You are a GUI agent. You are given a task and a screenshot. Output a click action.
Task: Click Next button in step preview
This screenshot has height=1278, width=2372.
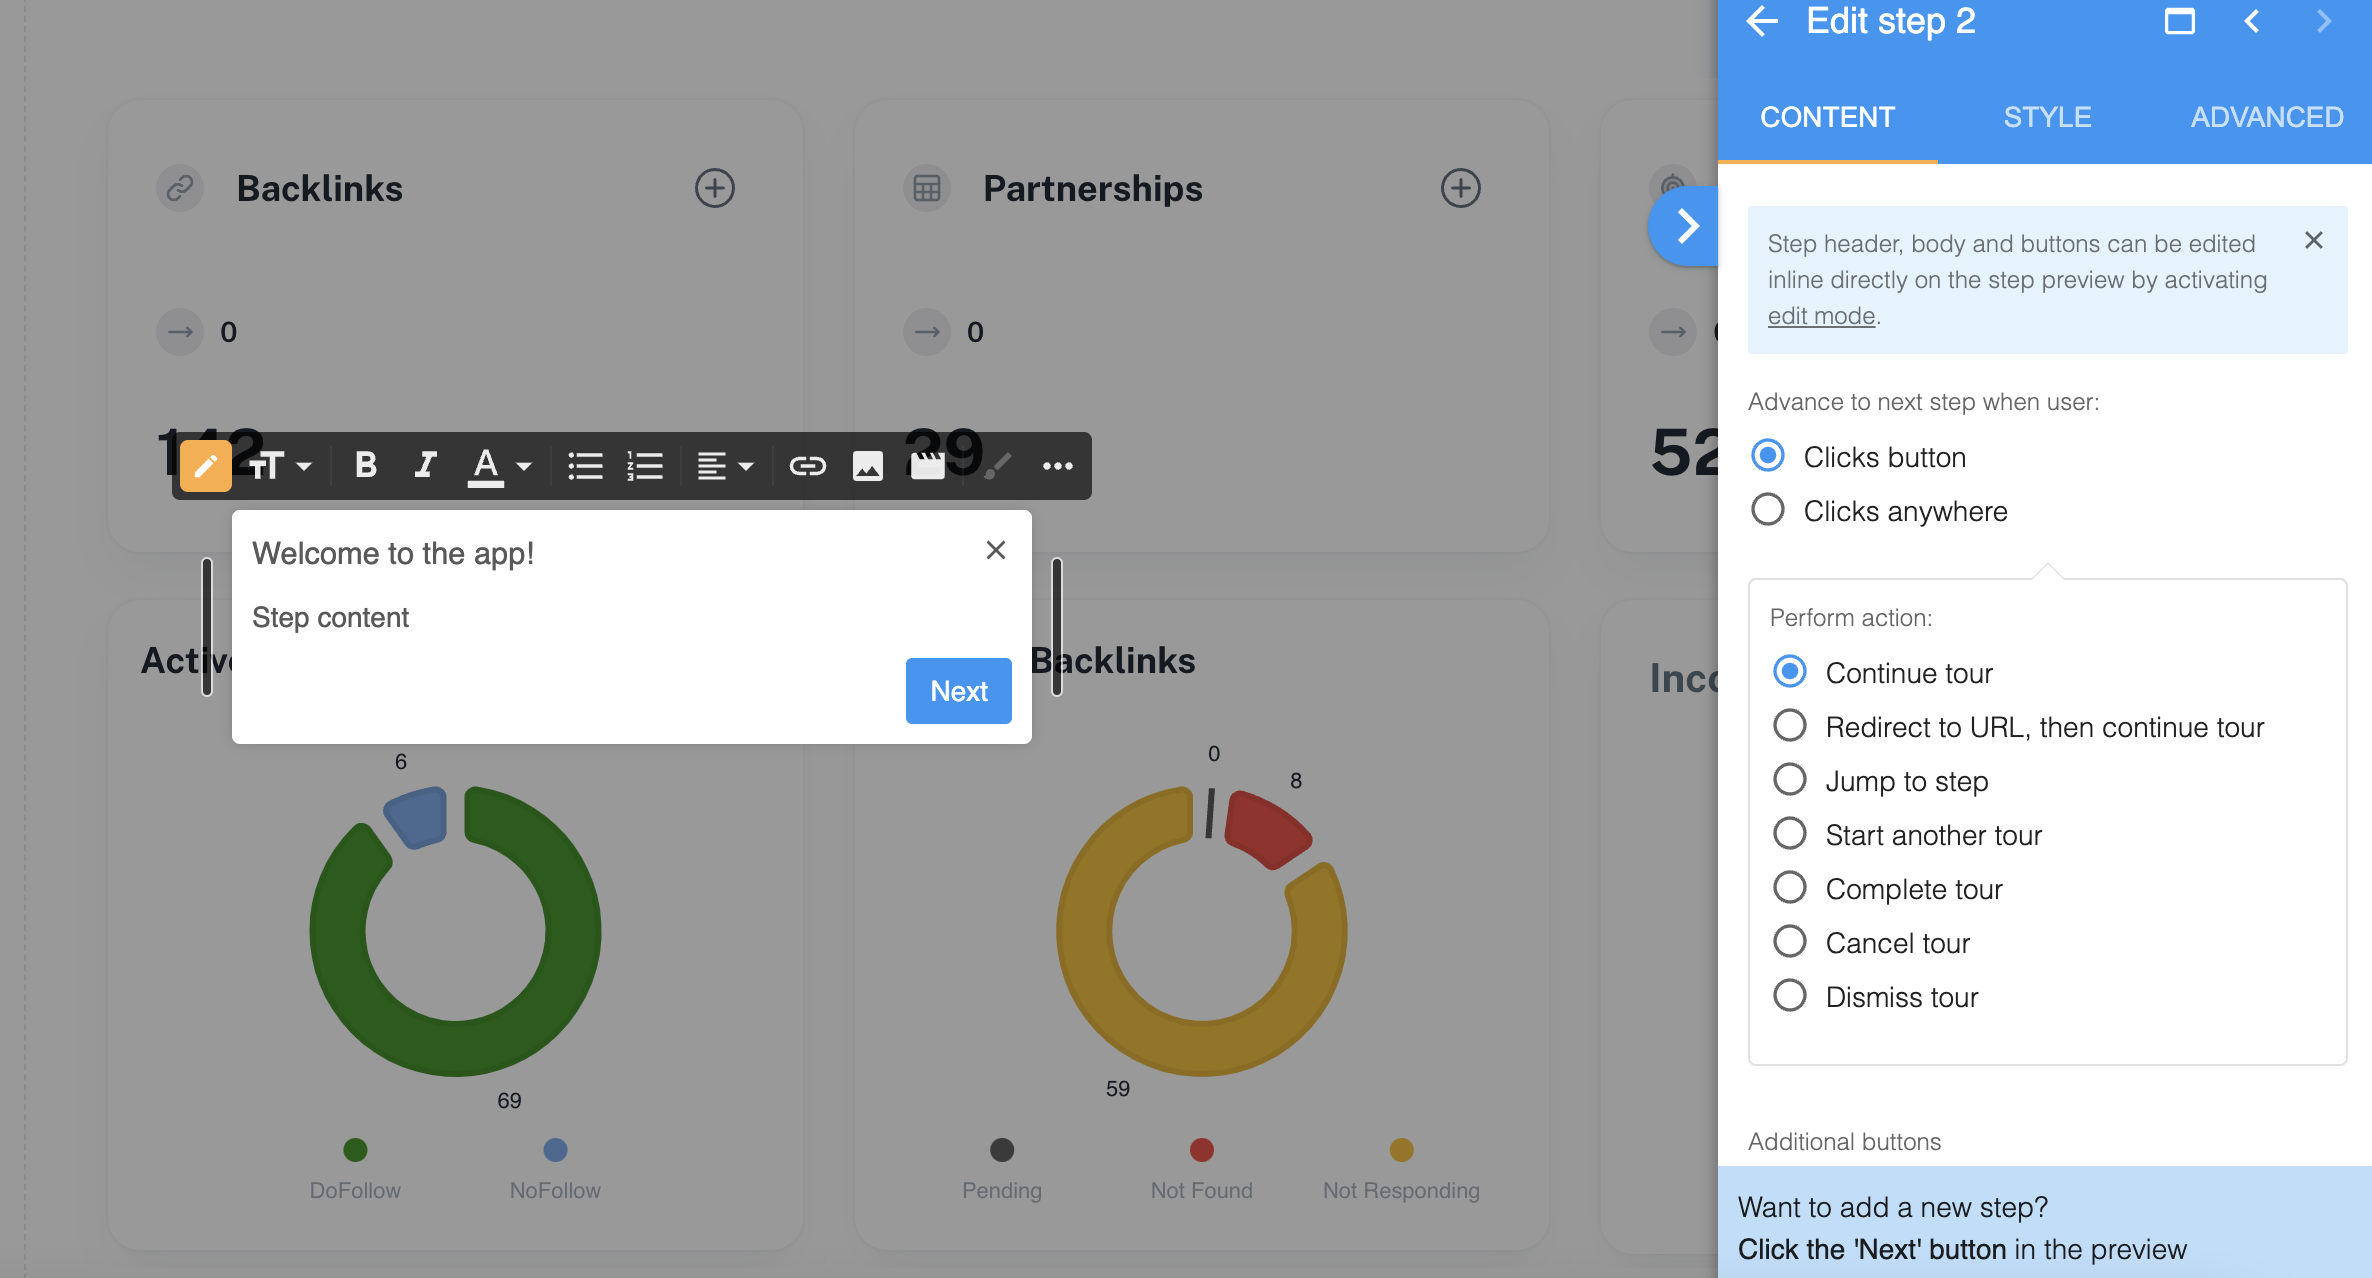click(958, 691)
